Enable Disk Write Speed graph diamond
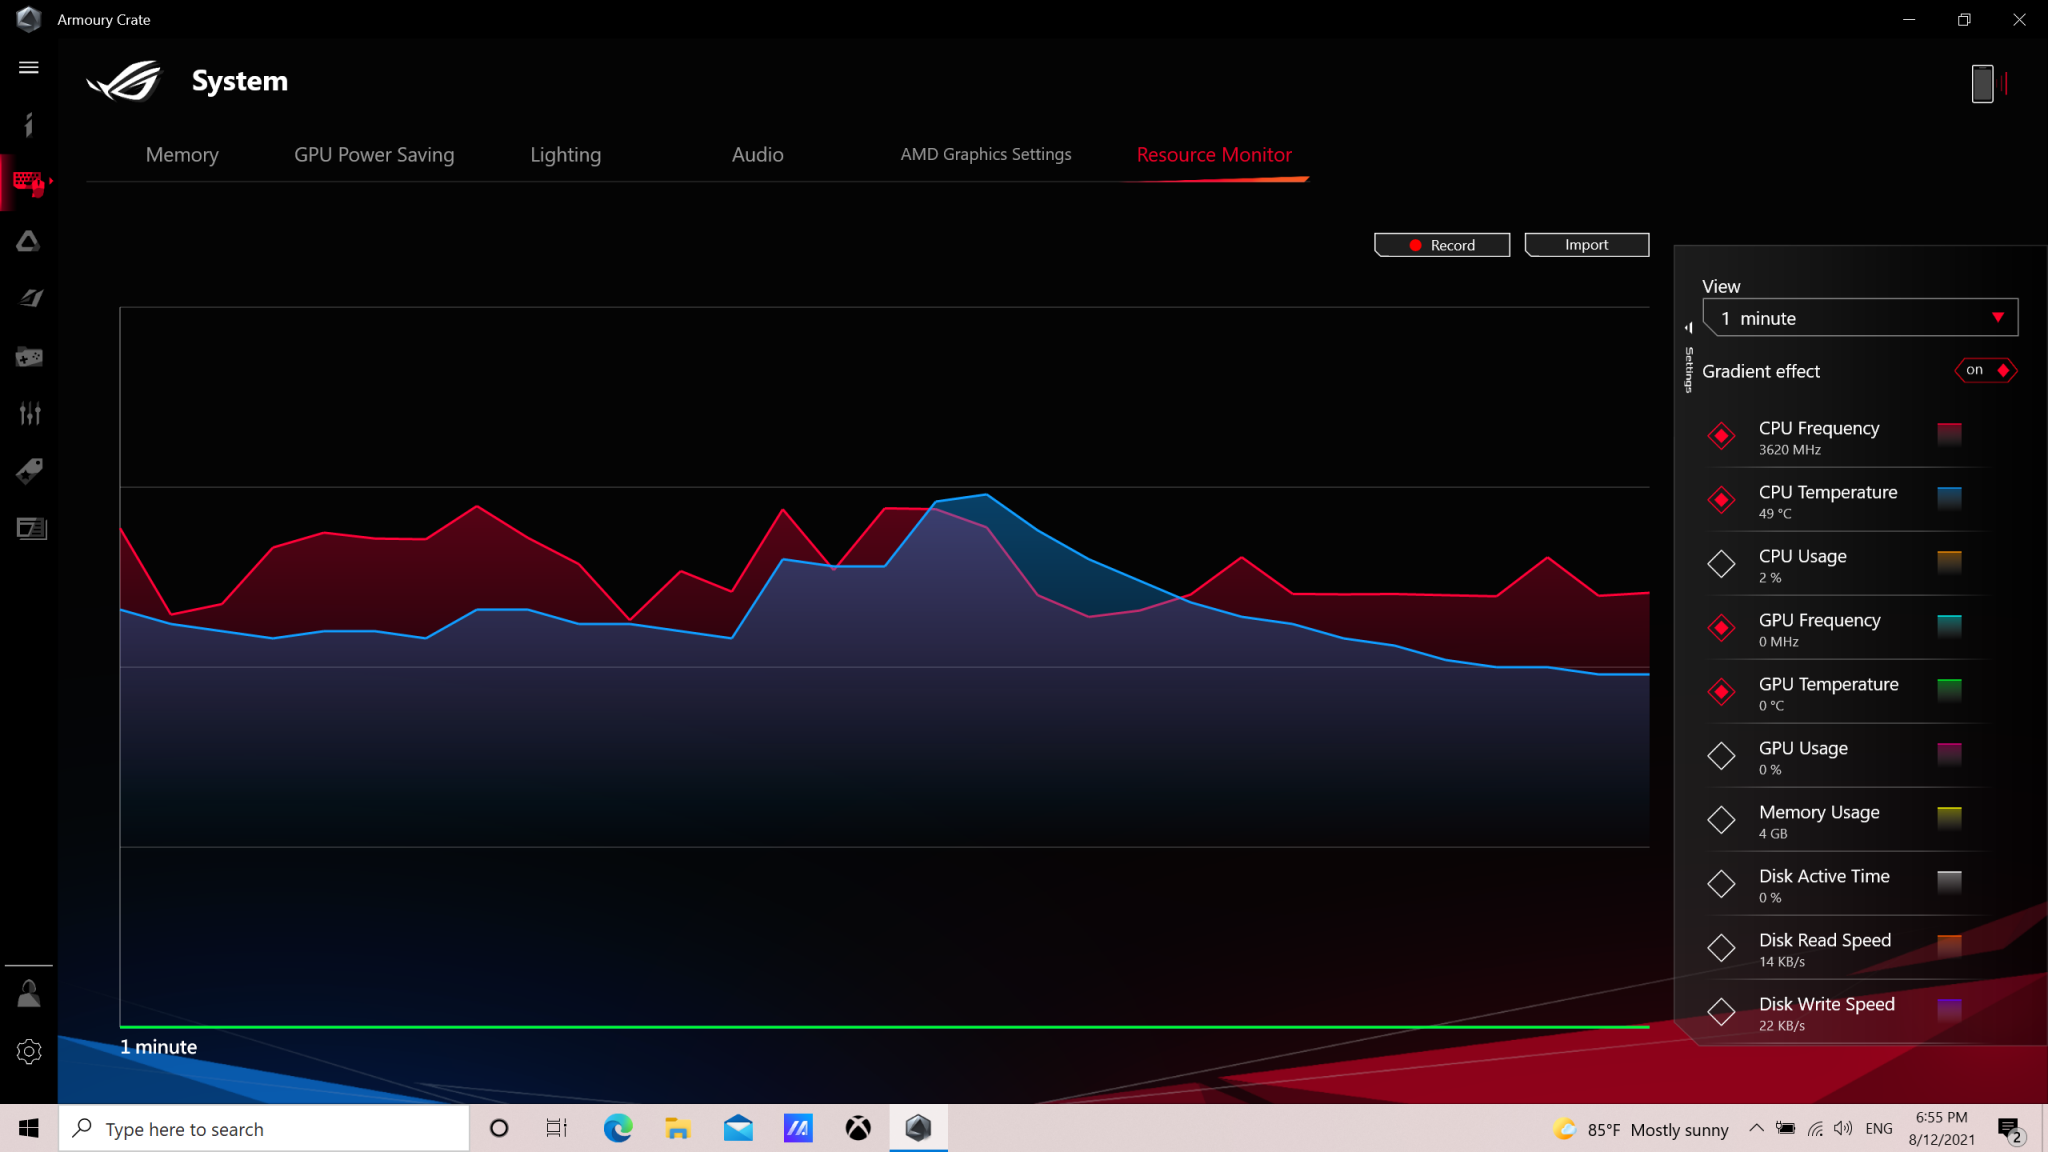This screenshot has height=1152, width=2048. (x=1721, y=1011)
